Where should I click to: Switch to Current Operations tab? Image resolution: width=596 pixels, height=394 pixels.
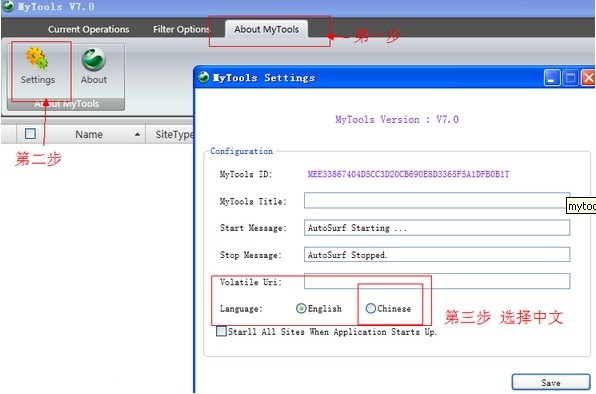tap(89, 29)
